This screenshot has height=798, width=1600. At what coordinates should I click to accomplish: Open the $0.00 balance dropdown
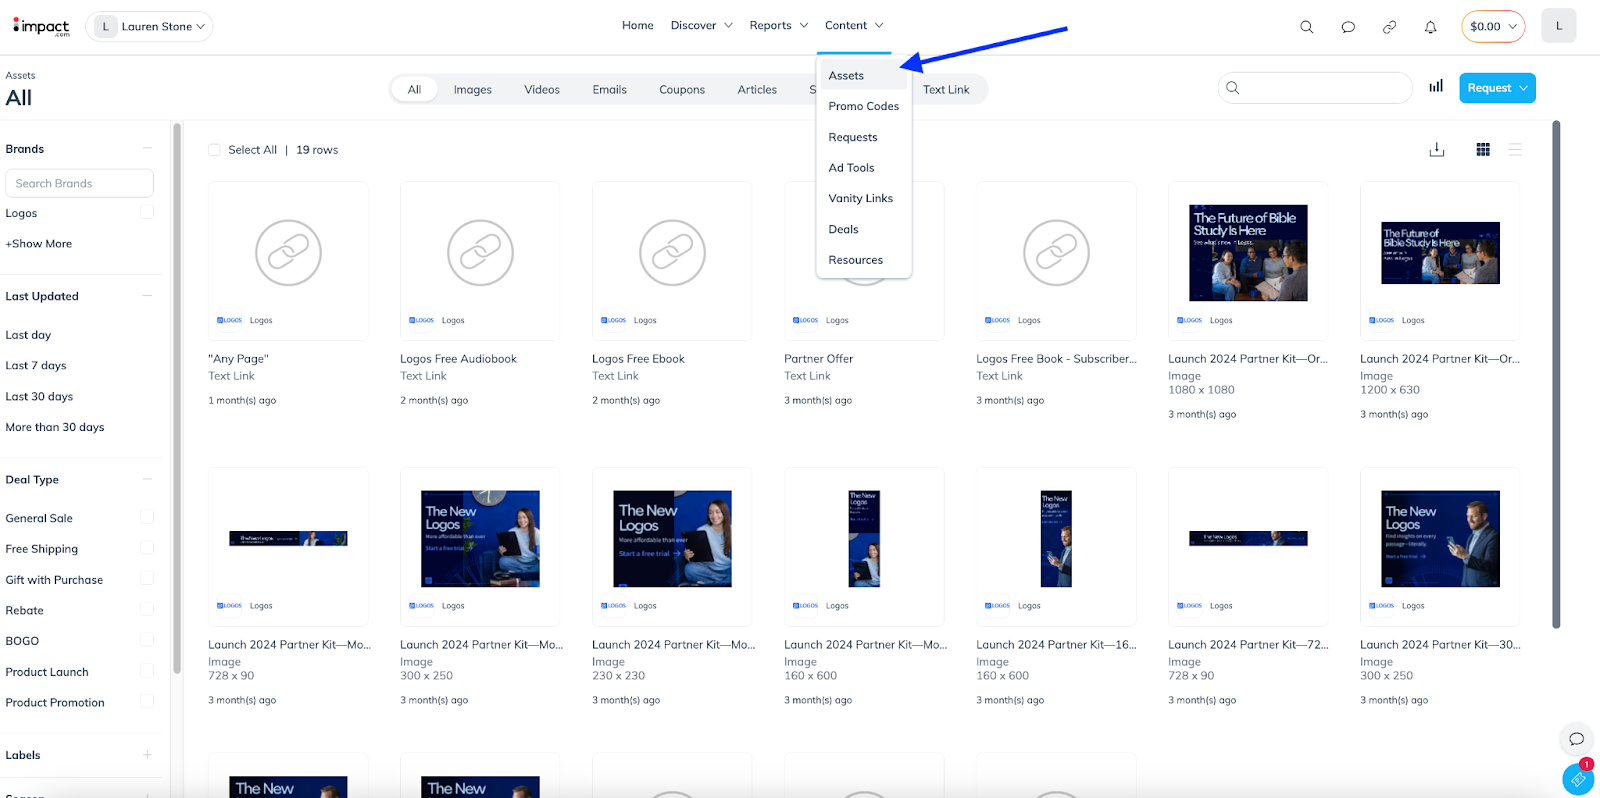(x=1493, y=27)
